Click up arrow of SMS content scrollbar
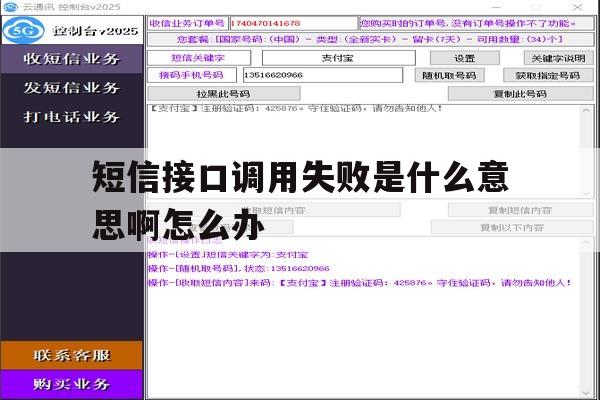Viewport: 600px width, 400px height. point(586,110)
